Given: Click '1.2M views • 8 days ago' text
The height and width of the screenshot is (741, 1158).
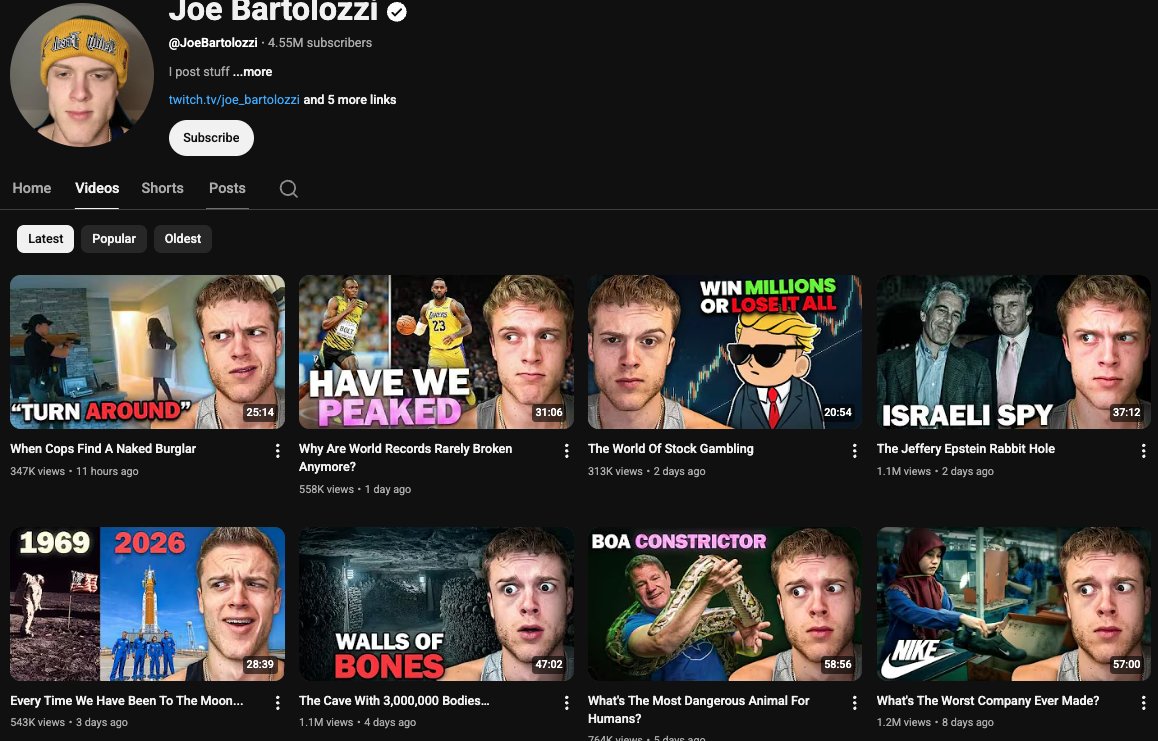Looking at the screenshot, I should point(935,723).
